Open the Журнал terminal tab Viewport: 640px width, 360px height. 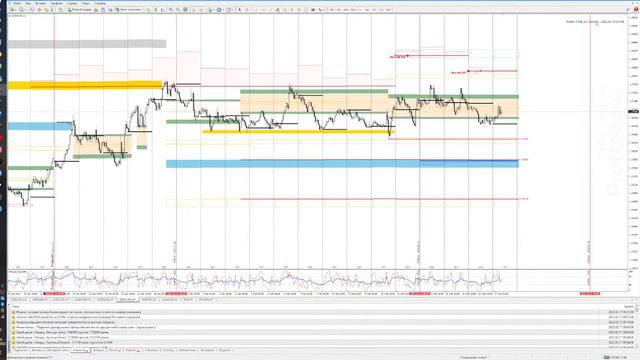tap(224, 350)
